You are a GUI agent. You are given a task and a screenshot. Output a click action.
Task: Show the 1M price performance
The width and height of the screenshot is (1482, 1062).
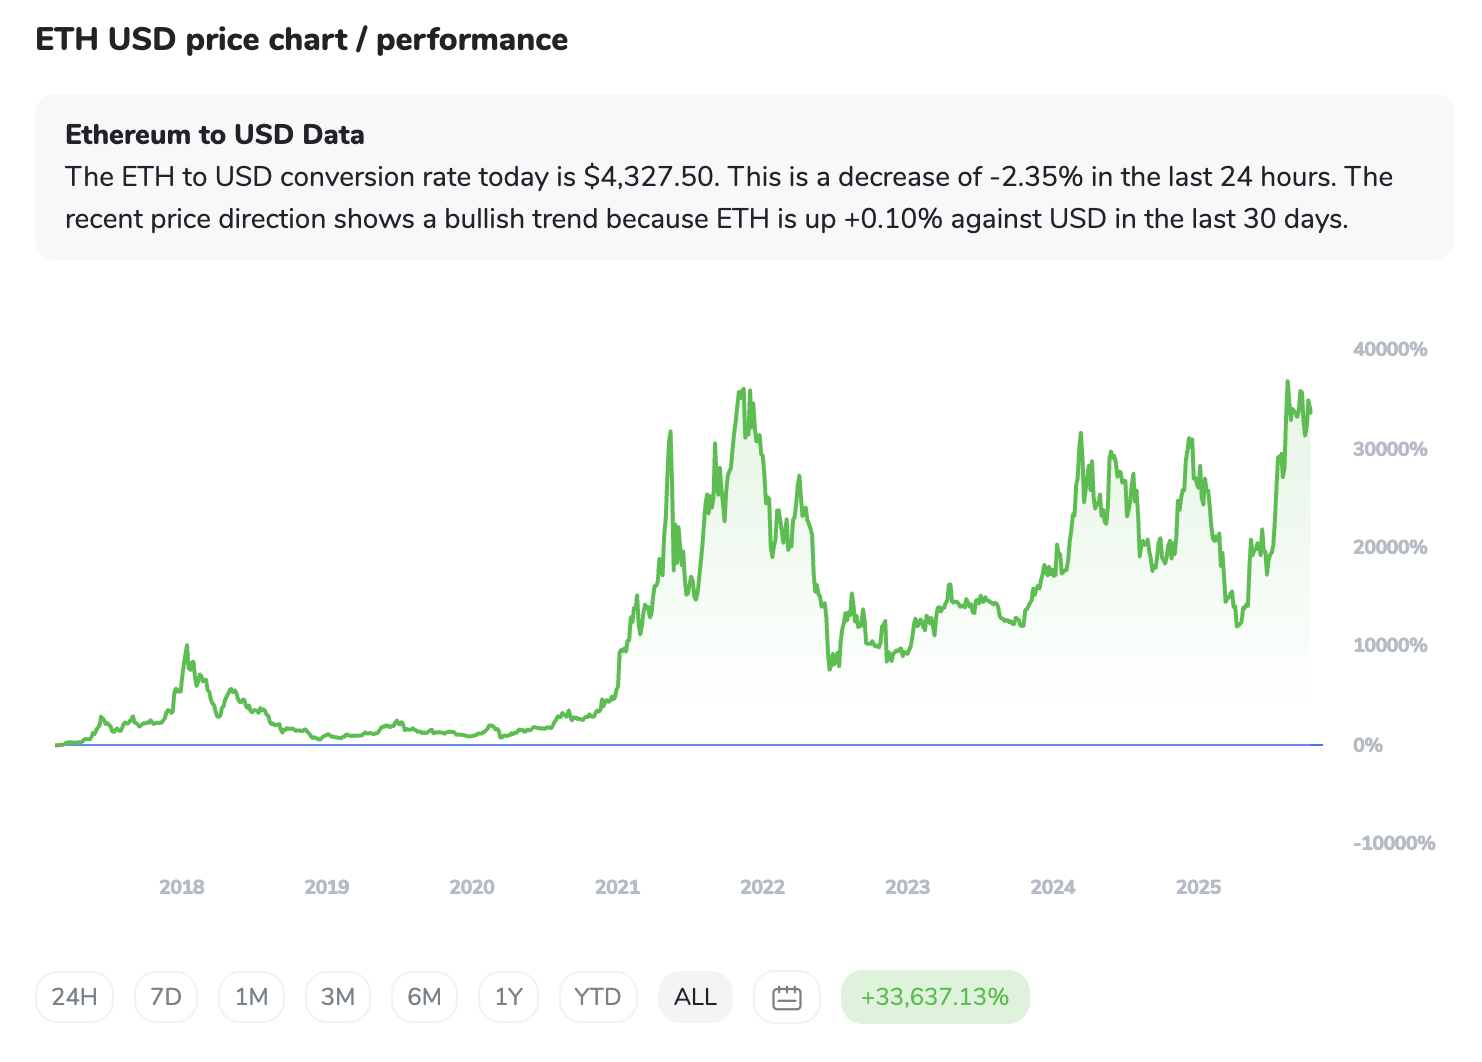click(251, 997)
